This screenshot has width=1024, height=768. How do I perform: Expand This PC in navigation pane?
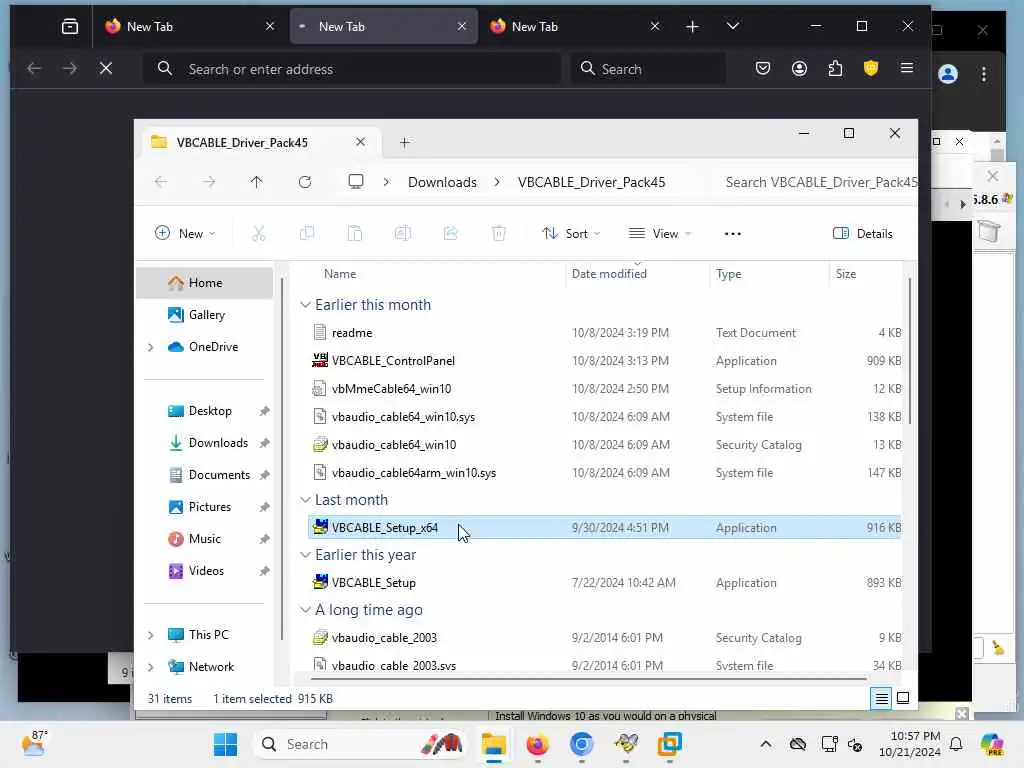[x=151, y=635]
